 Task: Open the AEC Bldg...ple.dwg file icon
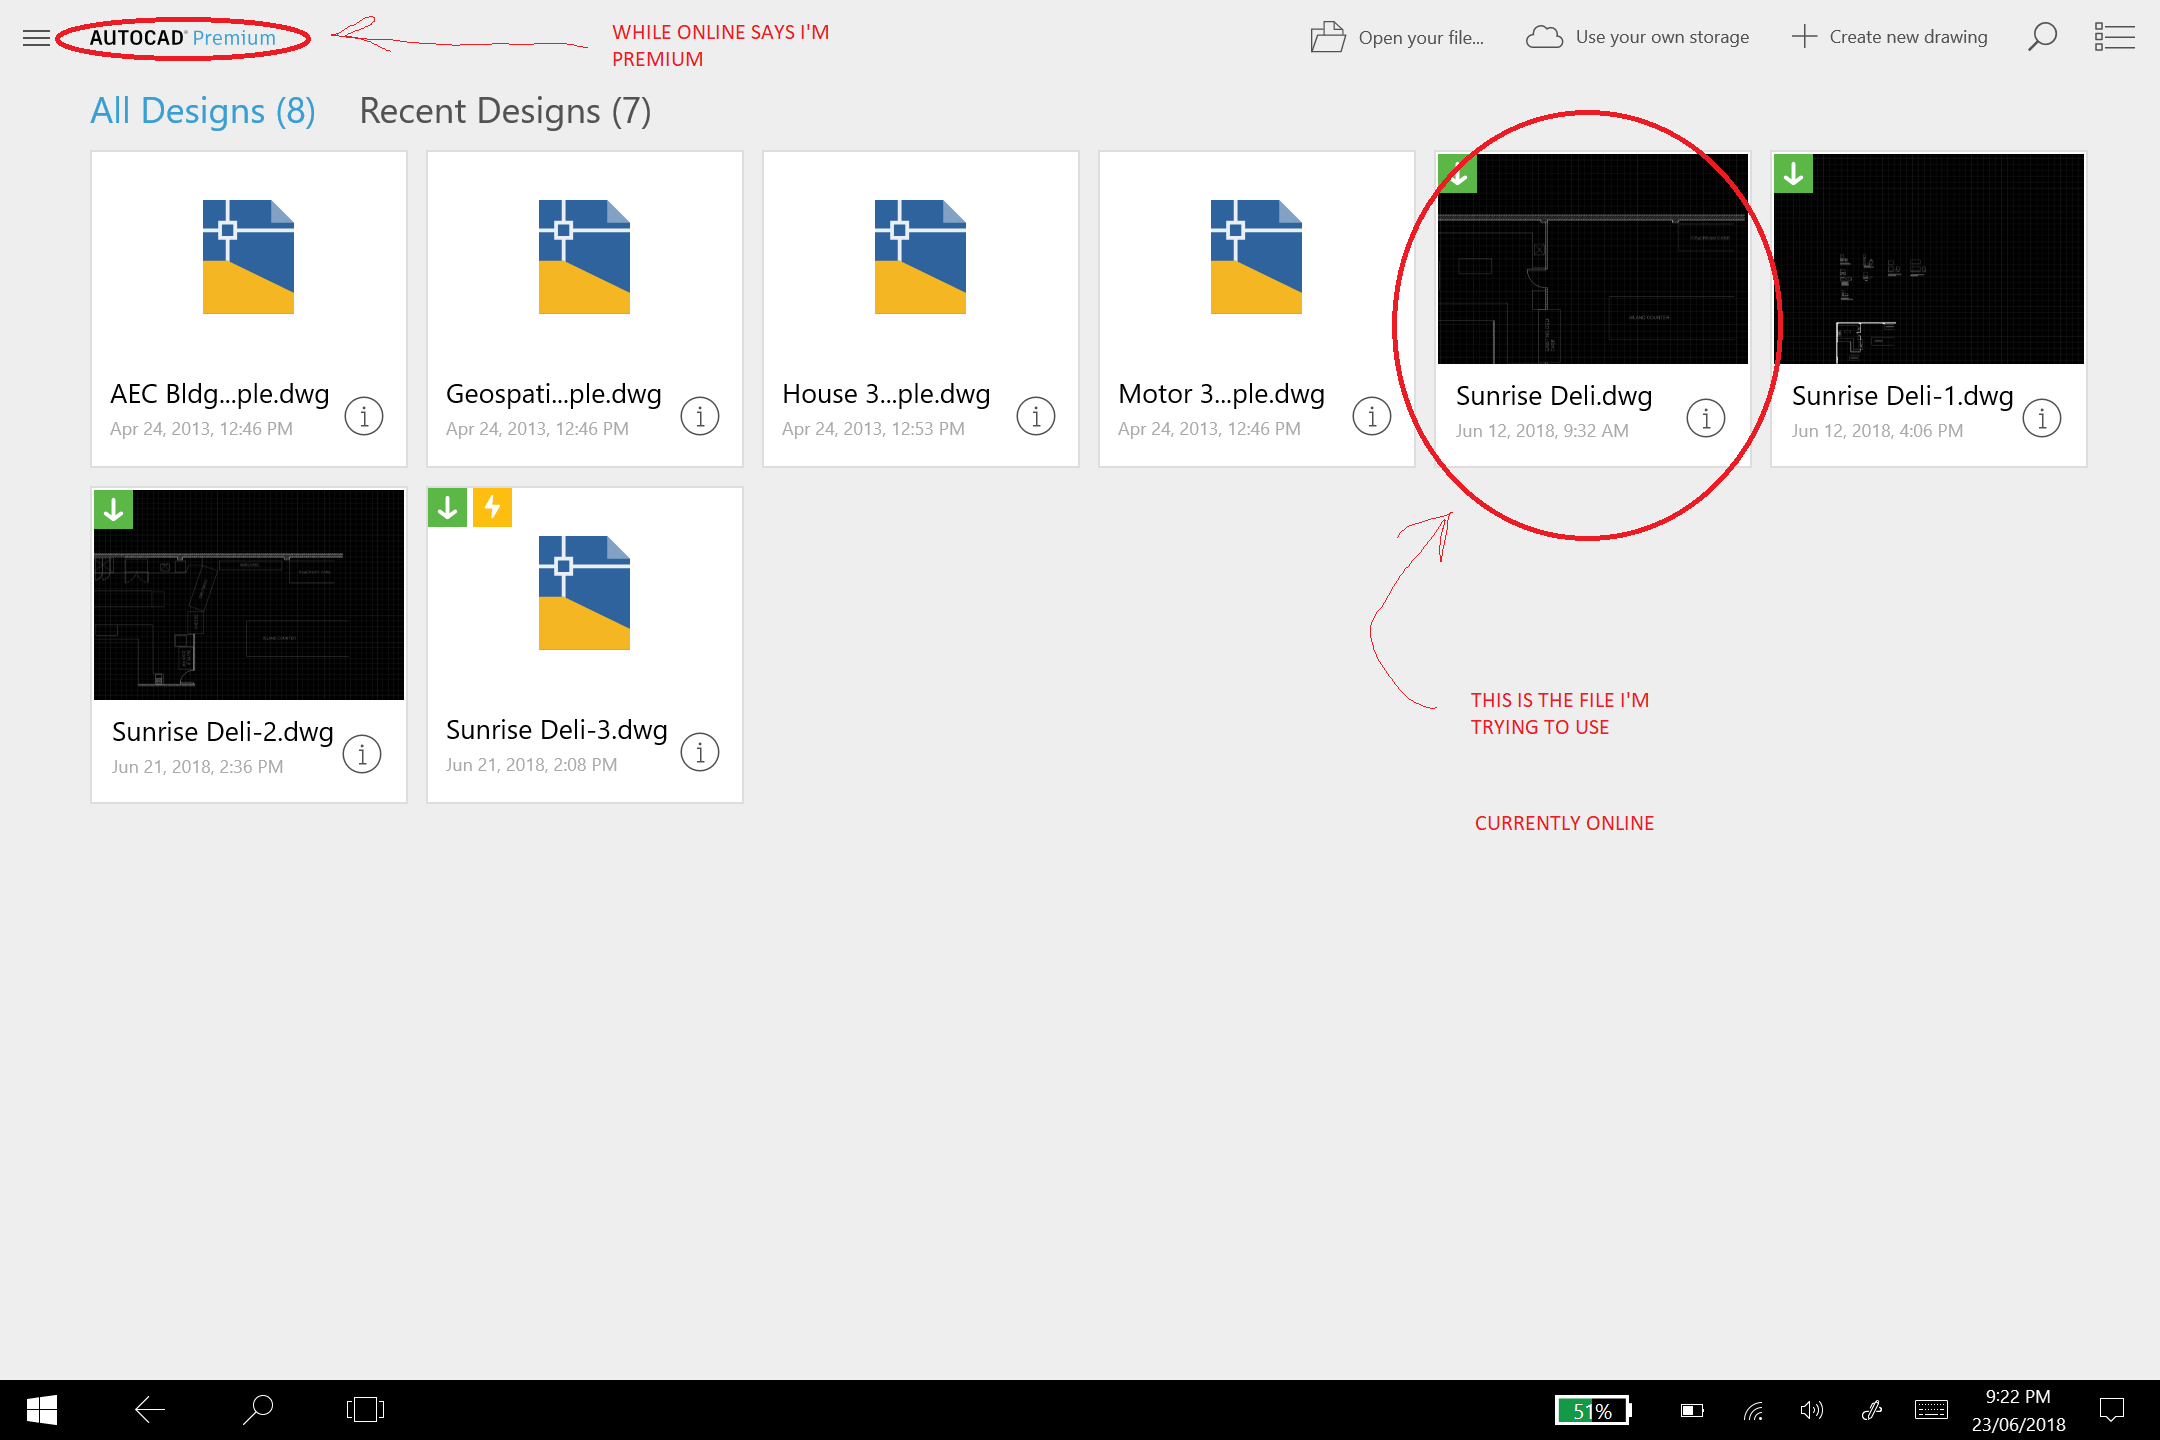pyautogui.click(x=248, y=257)
